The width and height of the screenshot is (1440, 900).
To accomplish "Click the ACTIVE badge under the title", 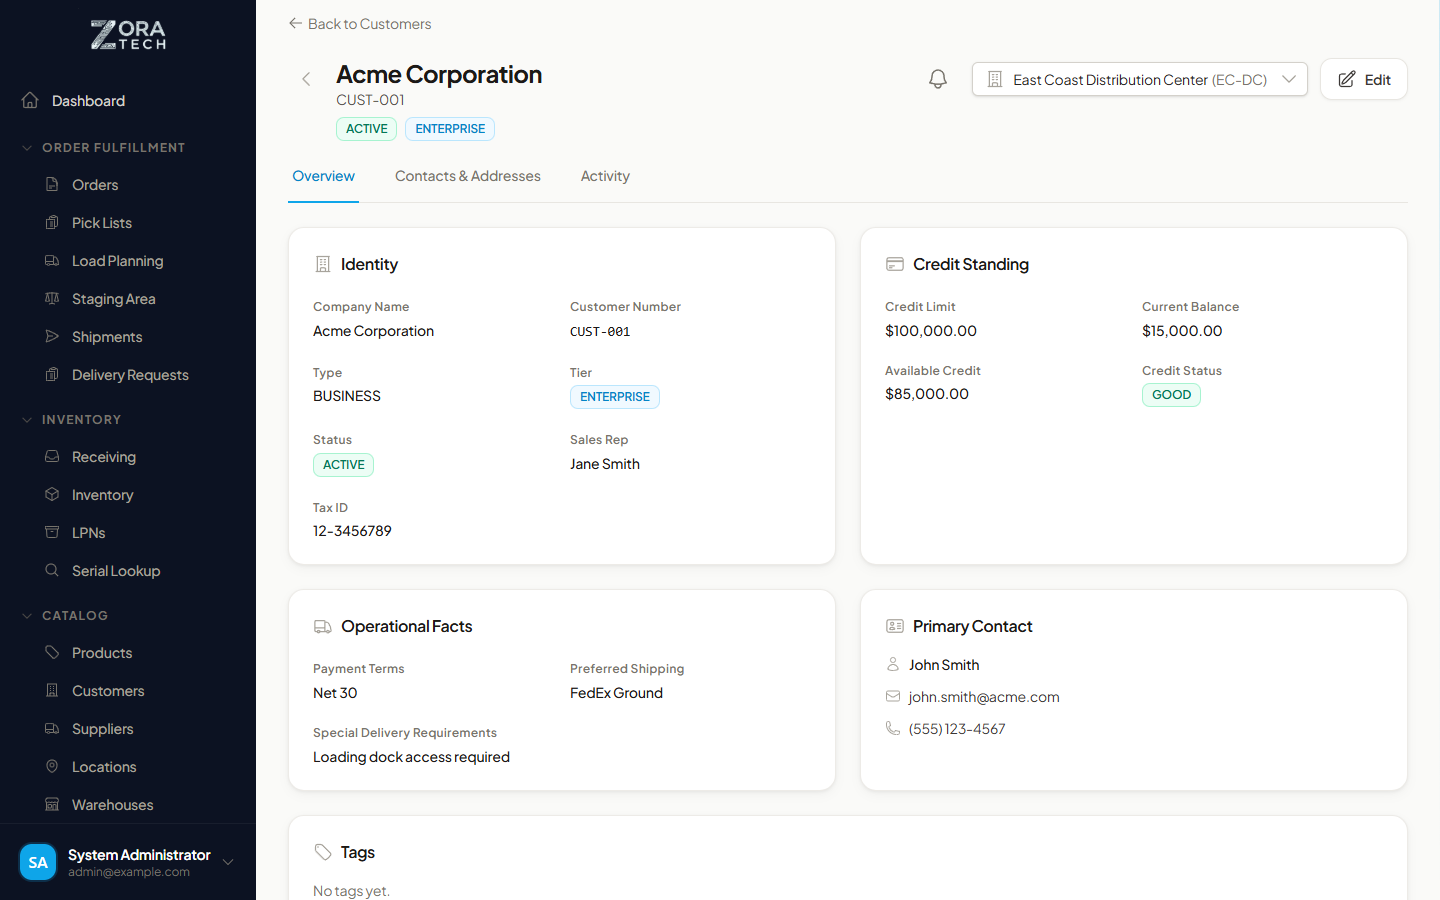I will pos(367,129).
